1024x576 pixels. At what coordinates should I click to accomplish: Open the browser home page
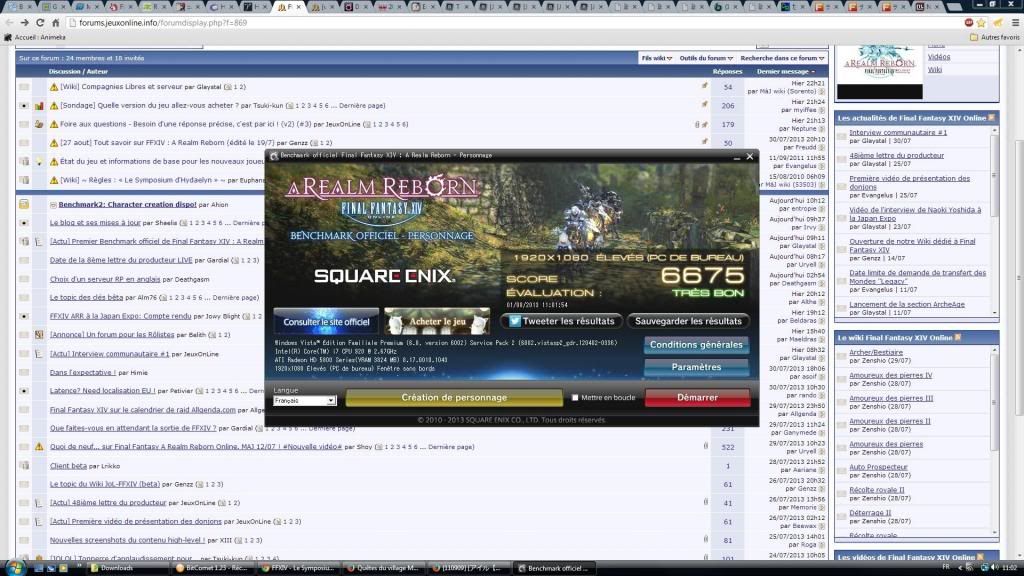[x=56, y=22]
